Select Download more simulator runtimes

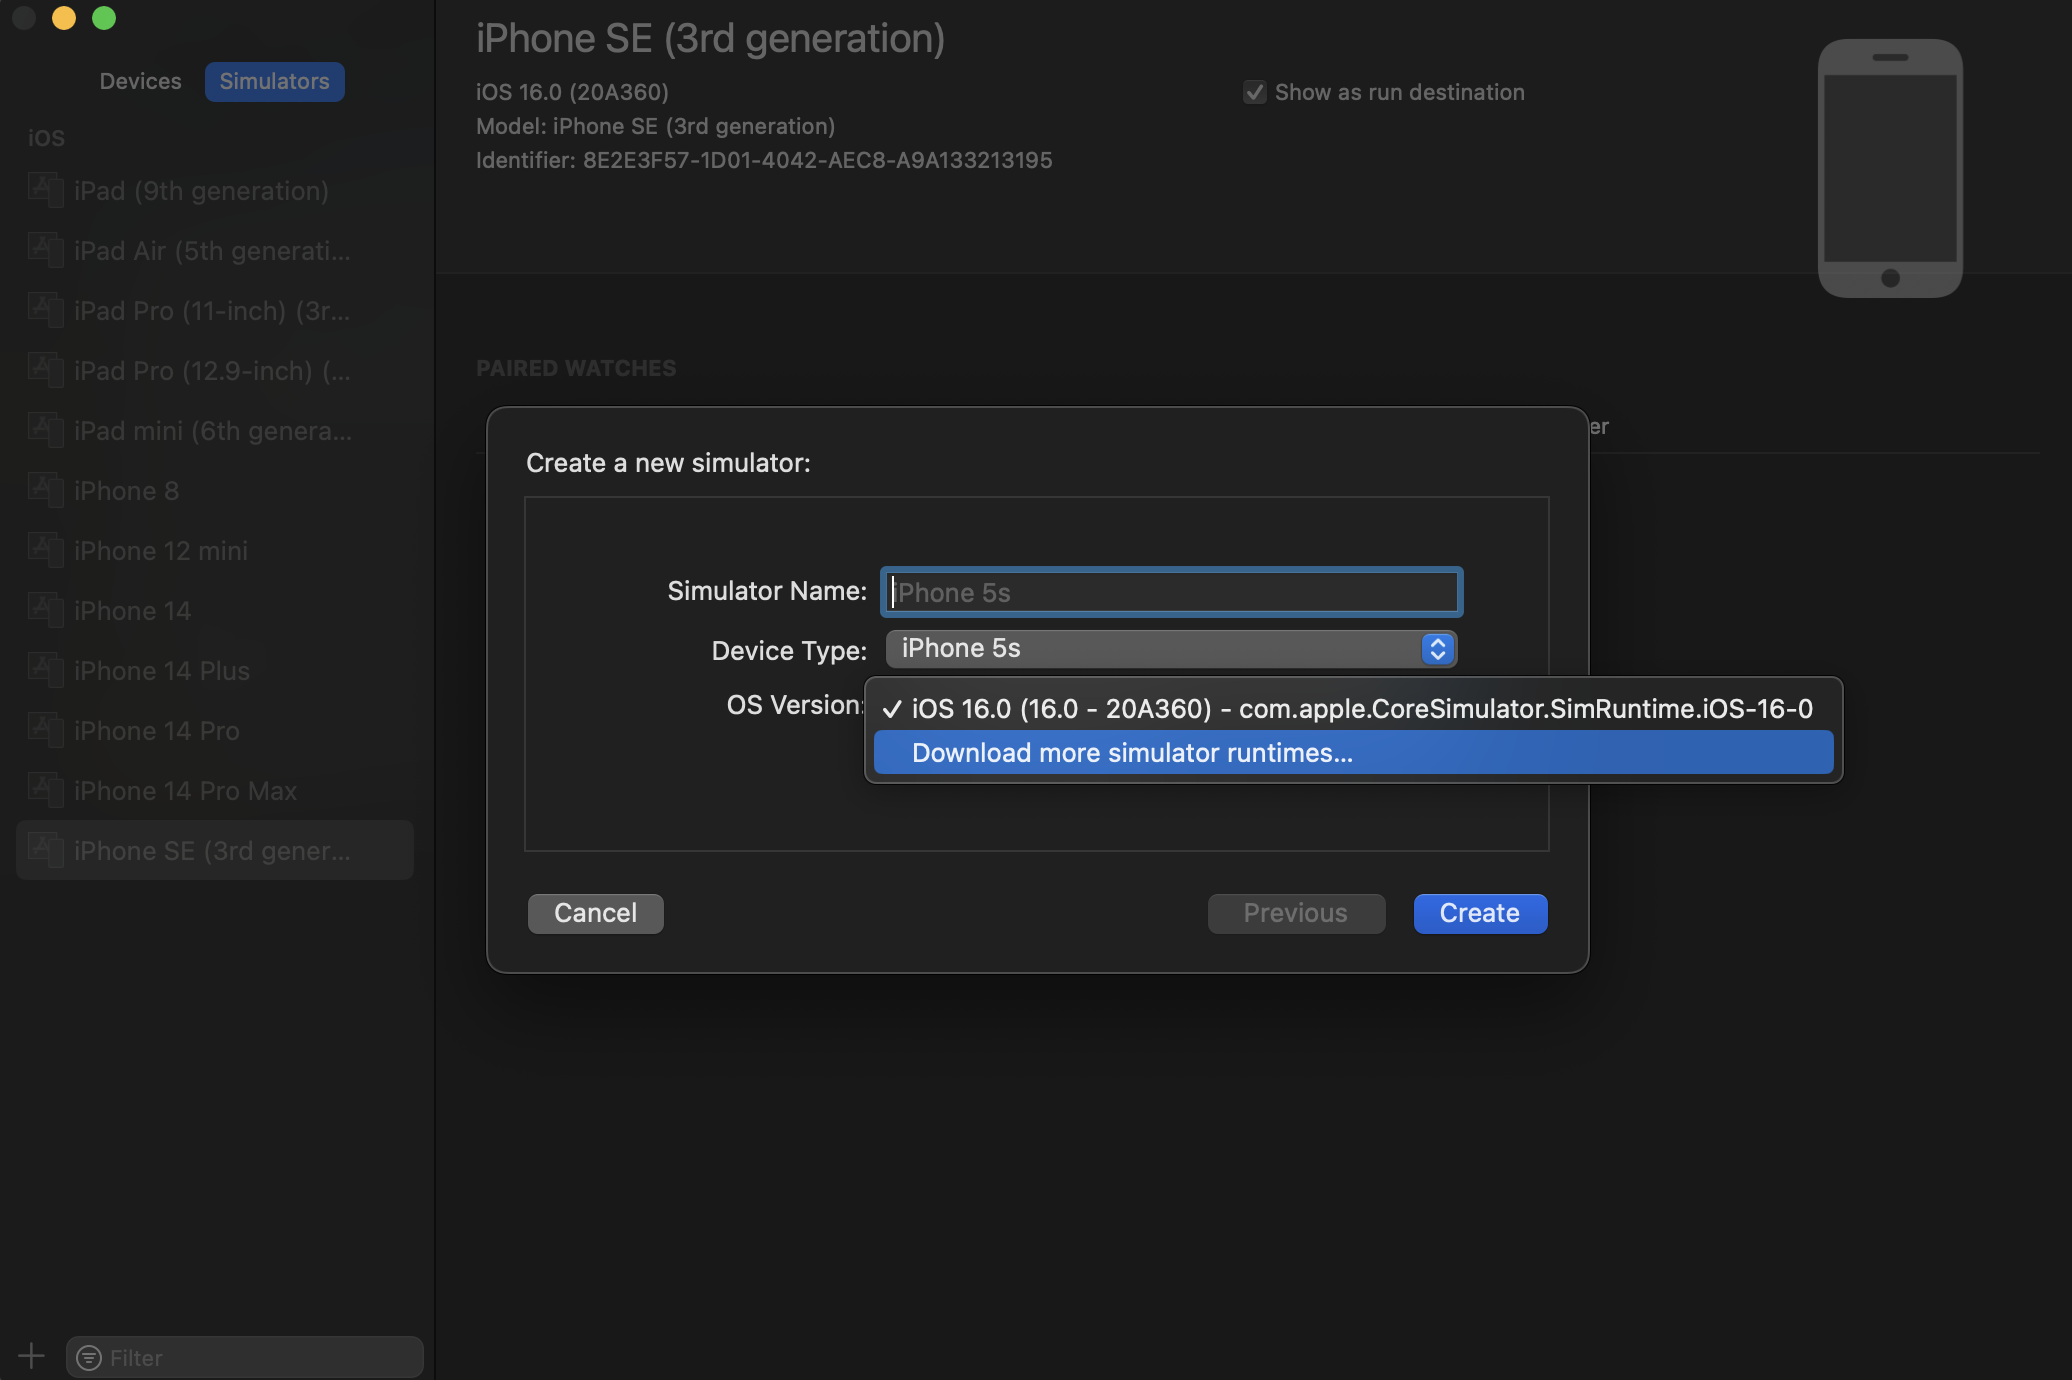tap(1353, 752)
